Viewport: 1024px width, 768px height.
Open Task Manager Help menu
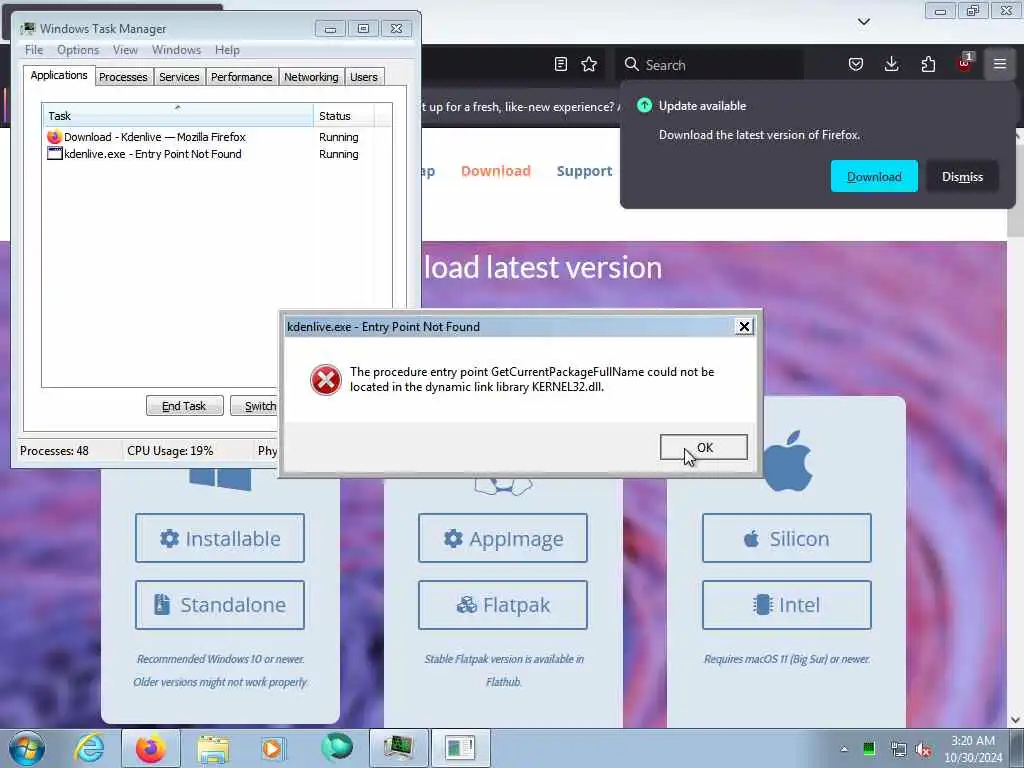(227, 50)
